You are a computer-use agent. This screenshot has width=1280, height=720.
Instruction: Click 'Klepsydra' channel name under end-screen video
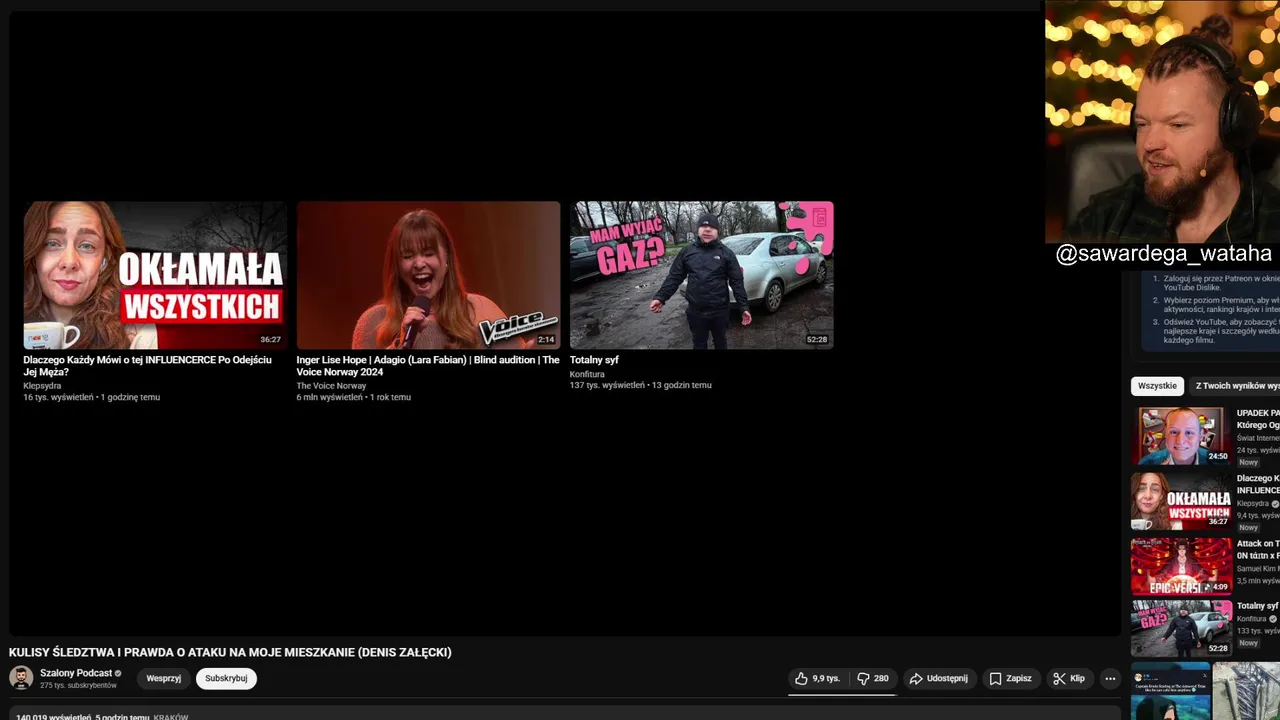pyautogui.click(x=42, y=386)
